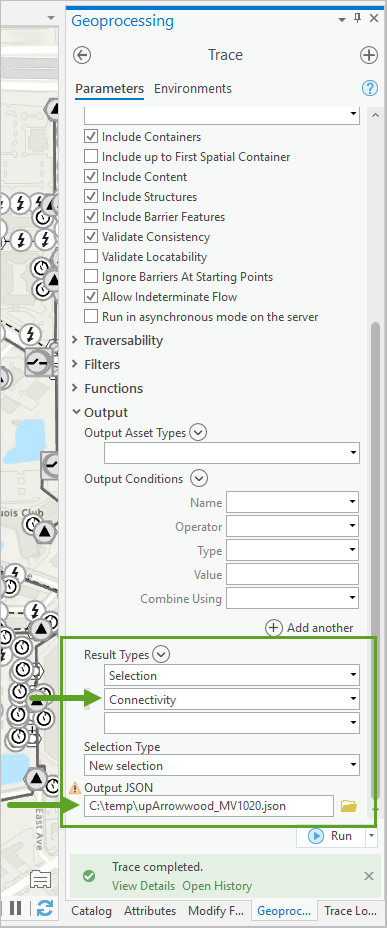Browse for the Output JSON file with the folder icon
Viewport: 387px width, 928px height.
[349, 805]
